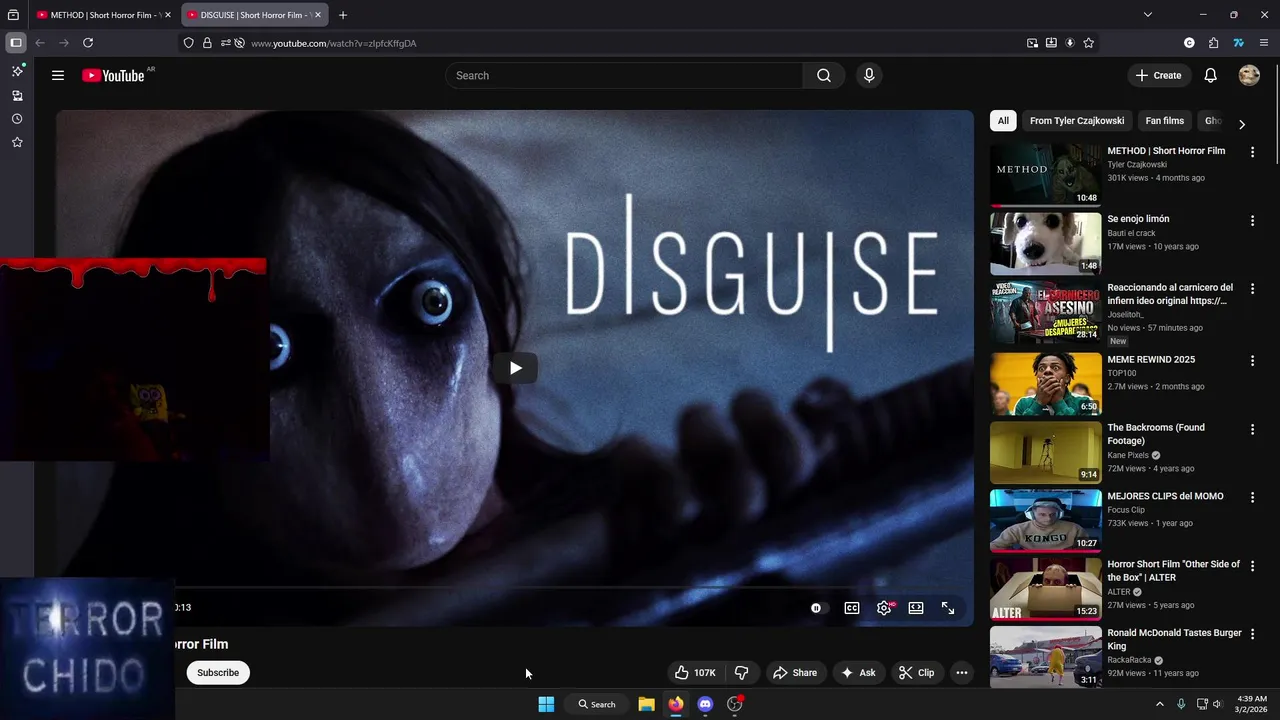Open picture-in-picture icon in address bar

pyautogui.click(x=1032, y=43)
